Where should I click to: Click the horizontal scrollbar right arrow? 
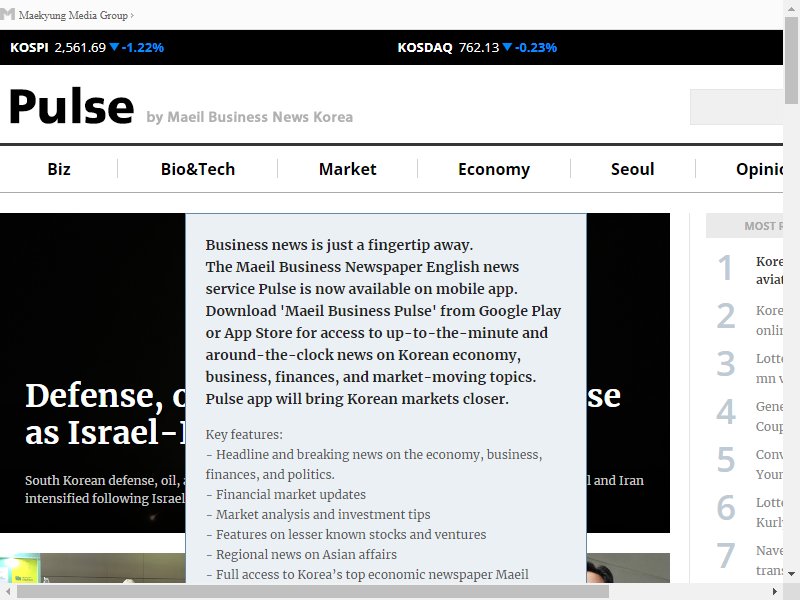[x=775, y=592]
